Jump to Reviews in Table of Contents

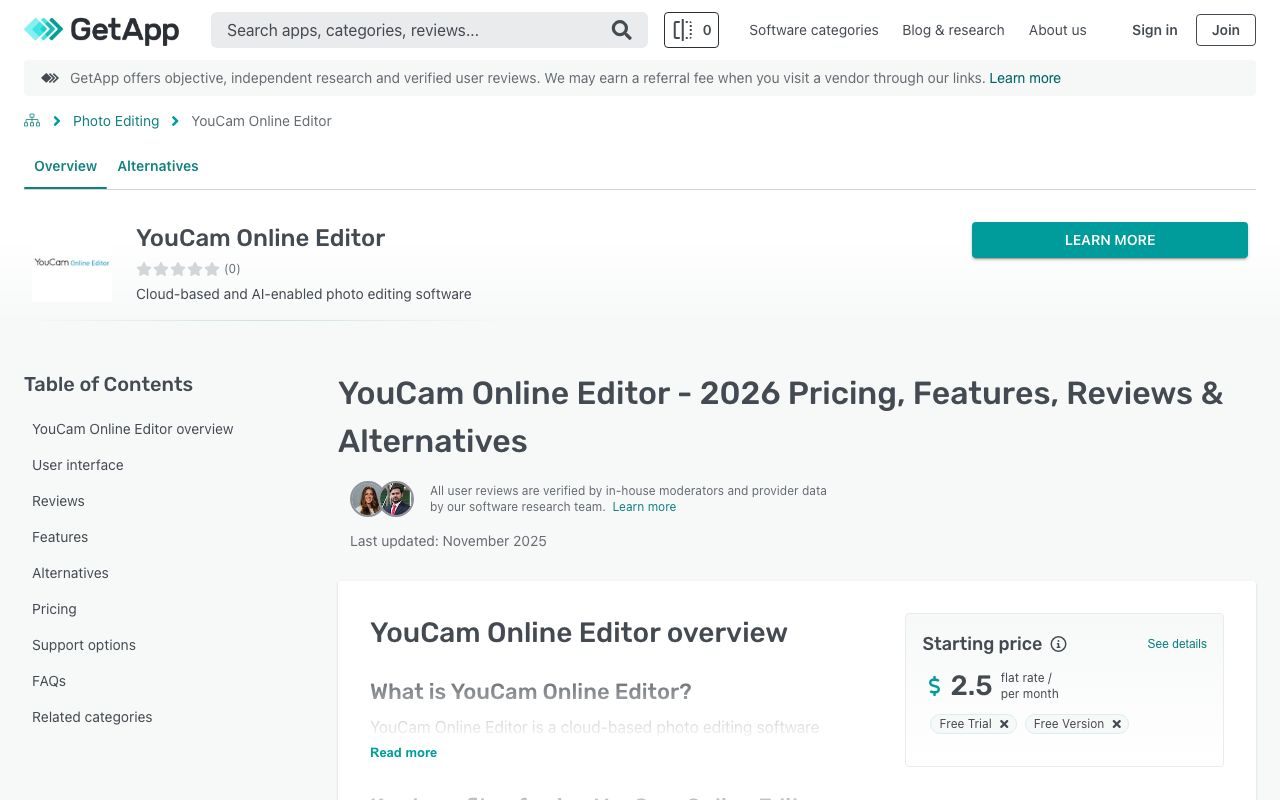click(58, 501)
